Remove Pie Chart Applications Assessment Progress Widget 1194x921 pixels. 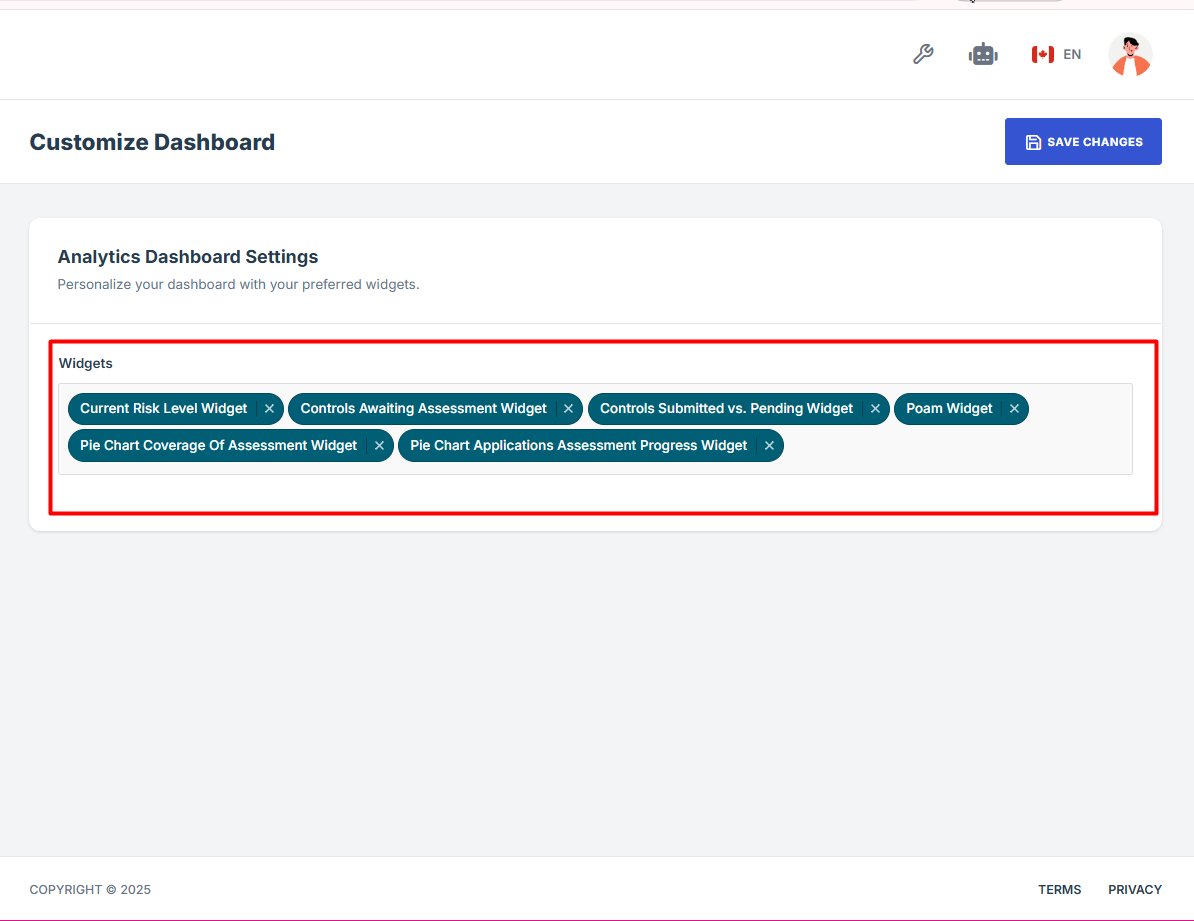pyautogui.click(x=769, y=446)
